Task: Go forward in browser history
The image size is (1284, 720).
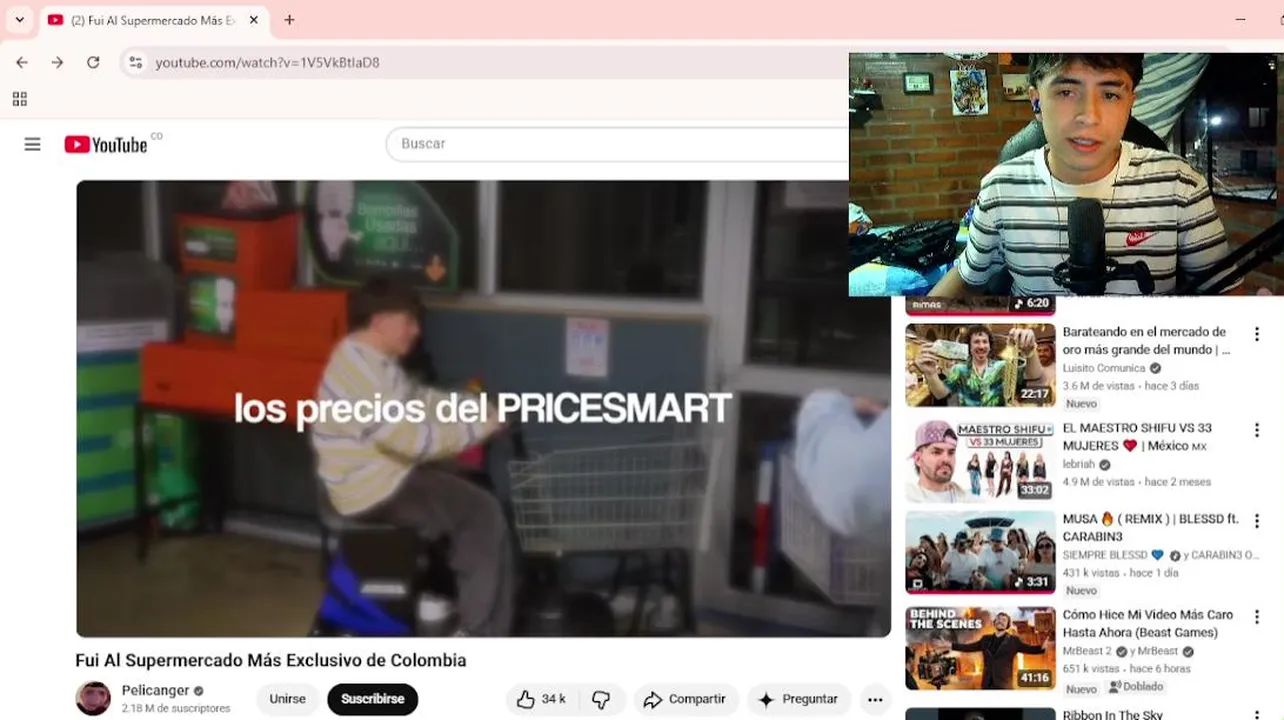Action: point(57,62)
